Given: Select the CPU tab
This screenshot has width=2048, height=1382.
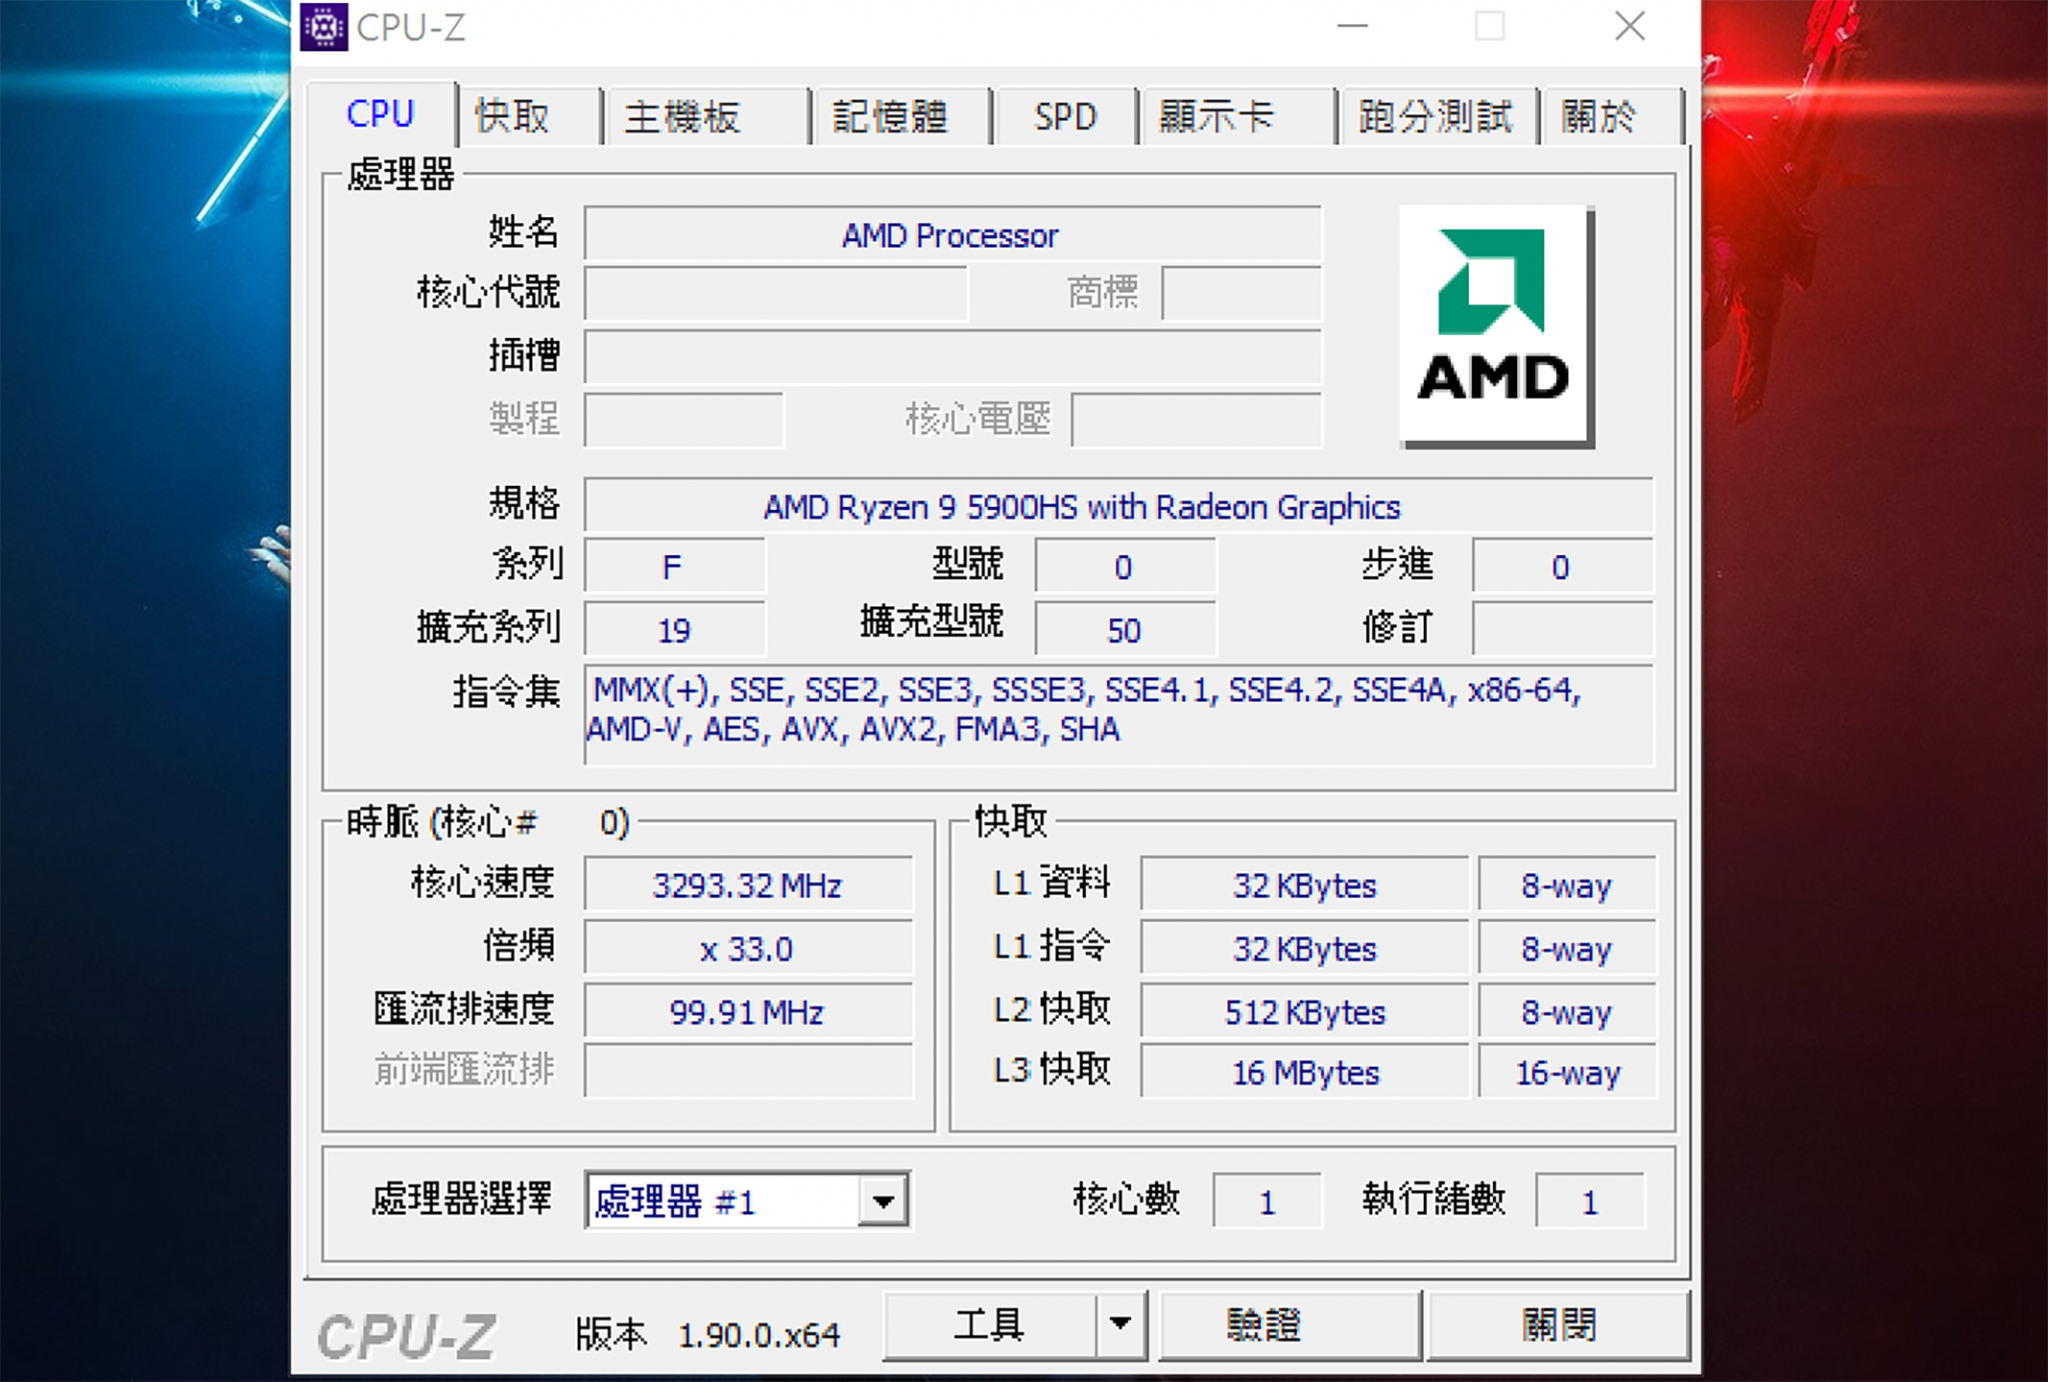Looking at the screenshot, I should coord(381,113).
